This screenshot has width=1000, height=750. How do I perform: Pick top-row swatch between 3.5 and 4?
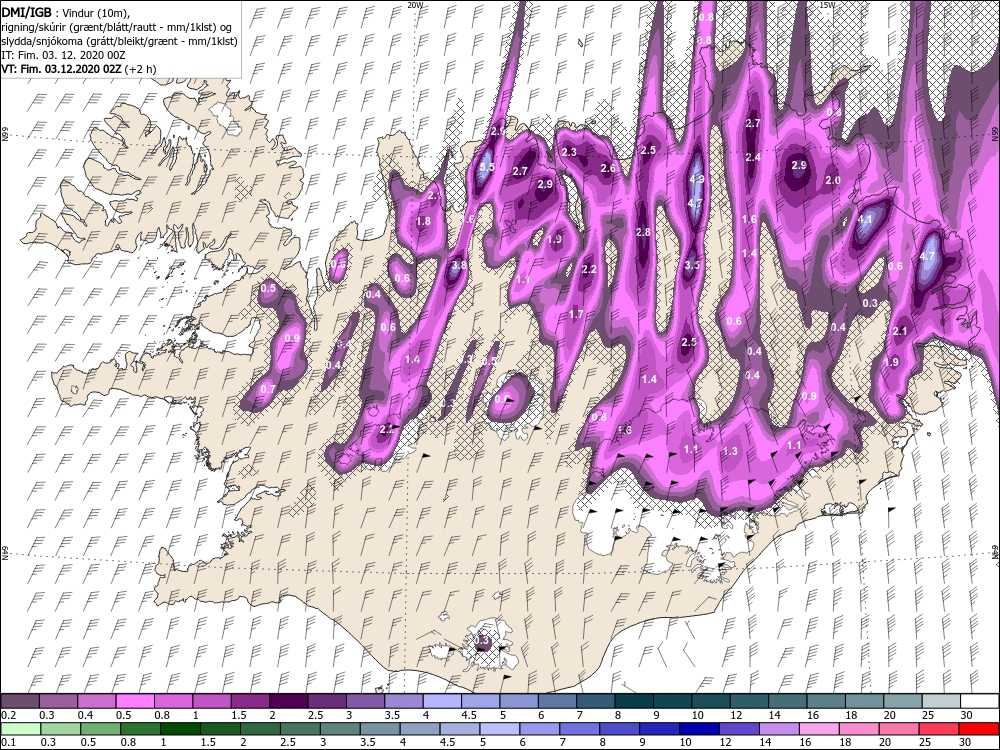coord(404,702)
